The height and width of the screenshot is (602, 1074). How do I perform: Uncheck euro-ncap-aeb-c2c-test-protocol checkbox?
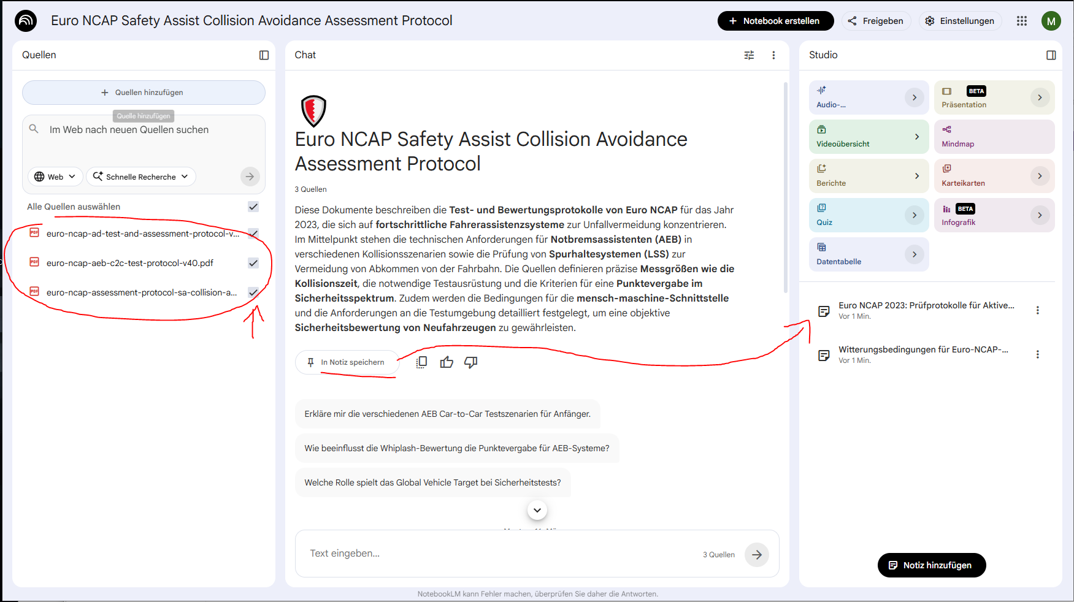coord(253,262)
